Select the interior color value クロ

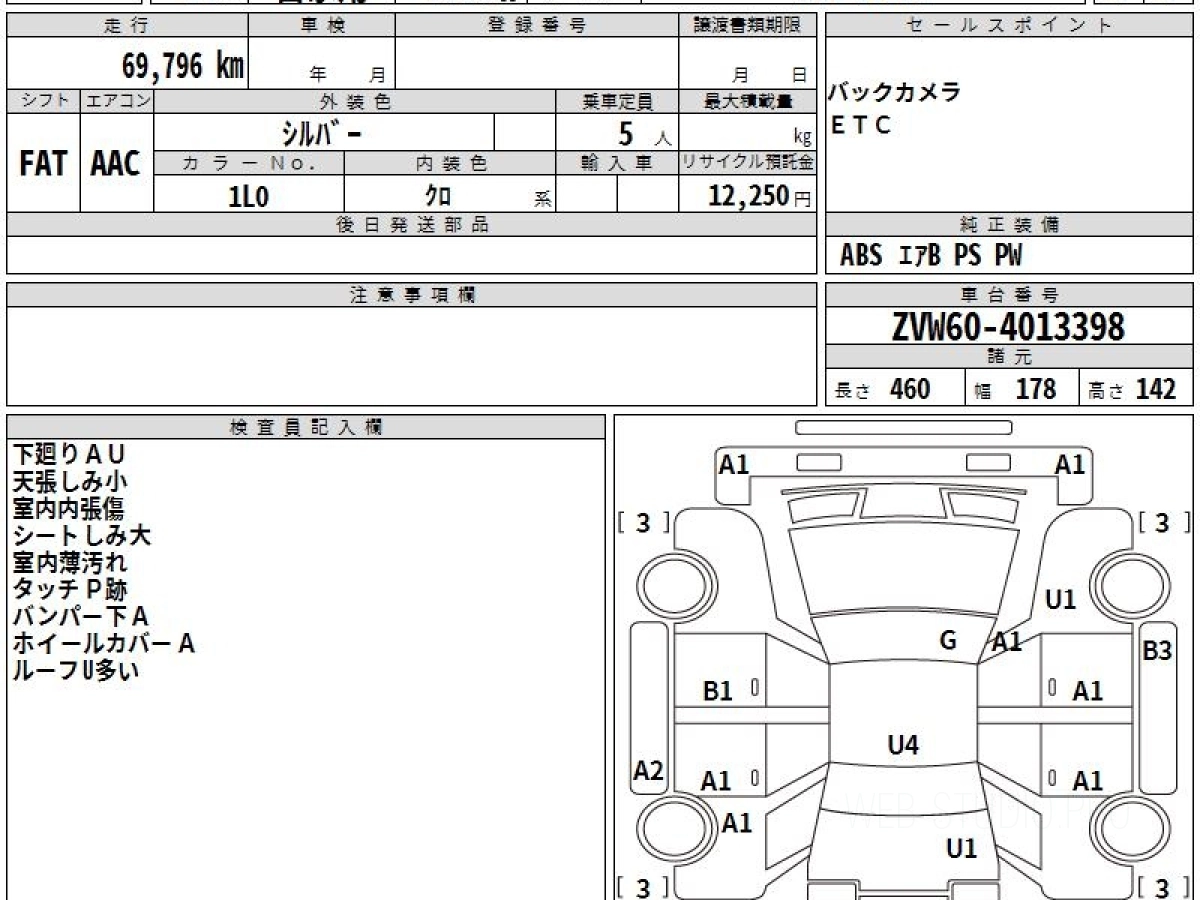tap(438, 196)
